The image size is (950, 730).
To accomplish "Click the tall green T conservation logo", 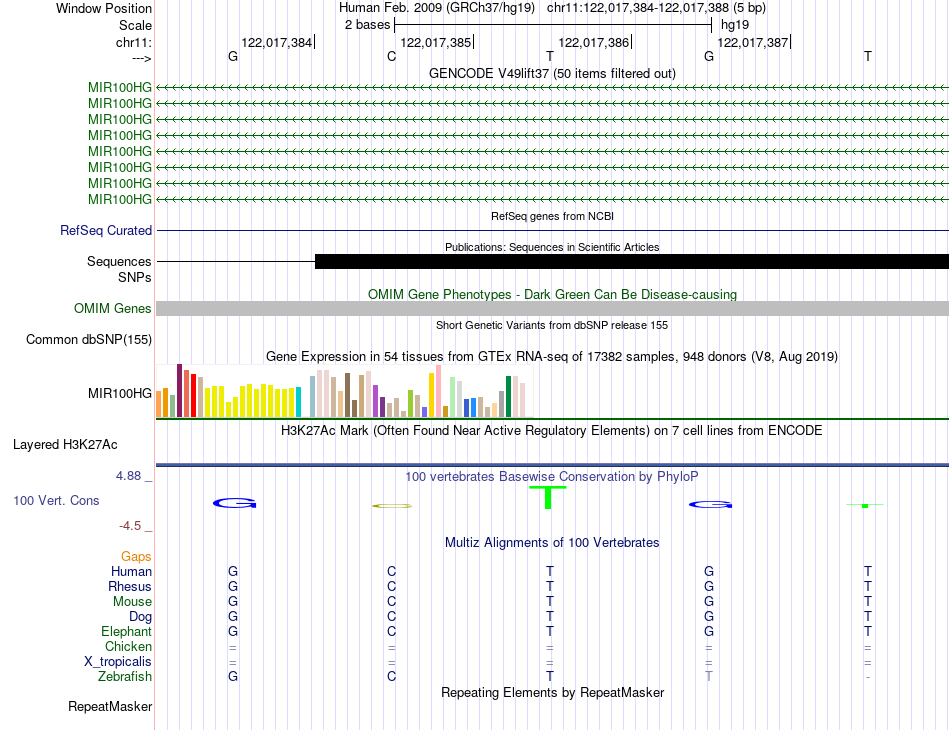I will pyautogui.click(x=548, y=497).
